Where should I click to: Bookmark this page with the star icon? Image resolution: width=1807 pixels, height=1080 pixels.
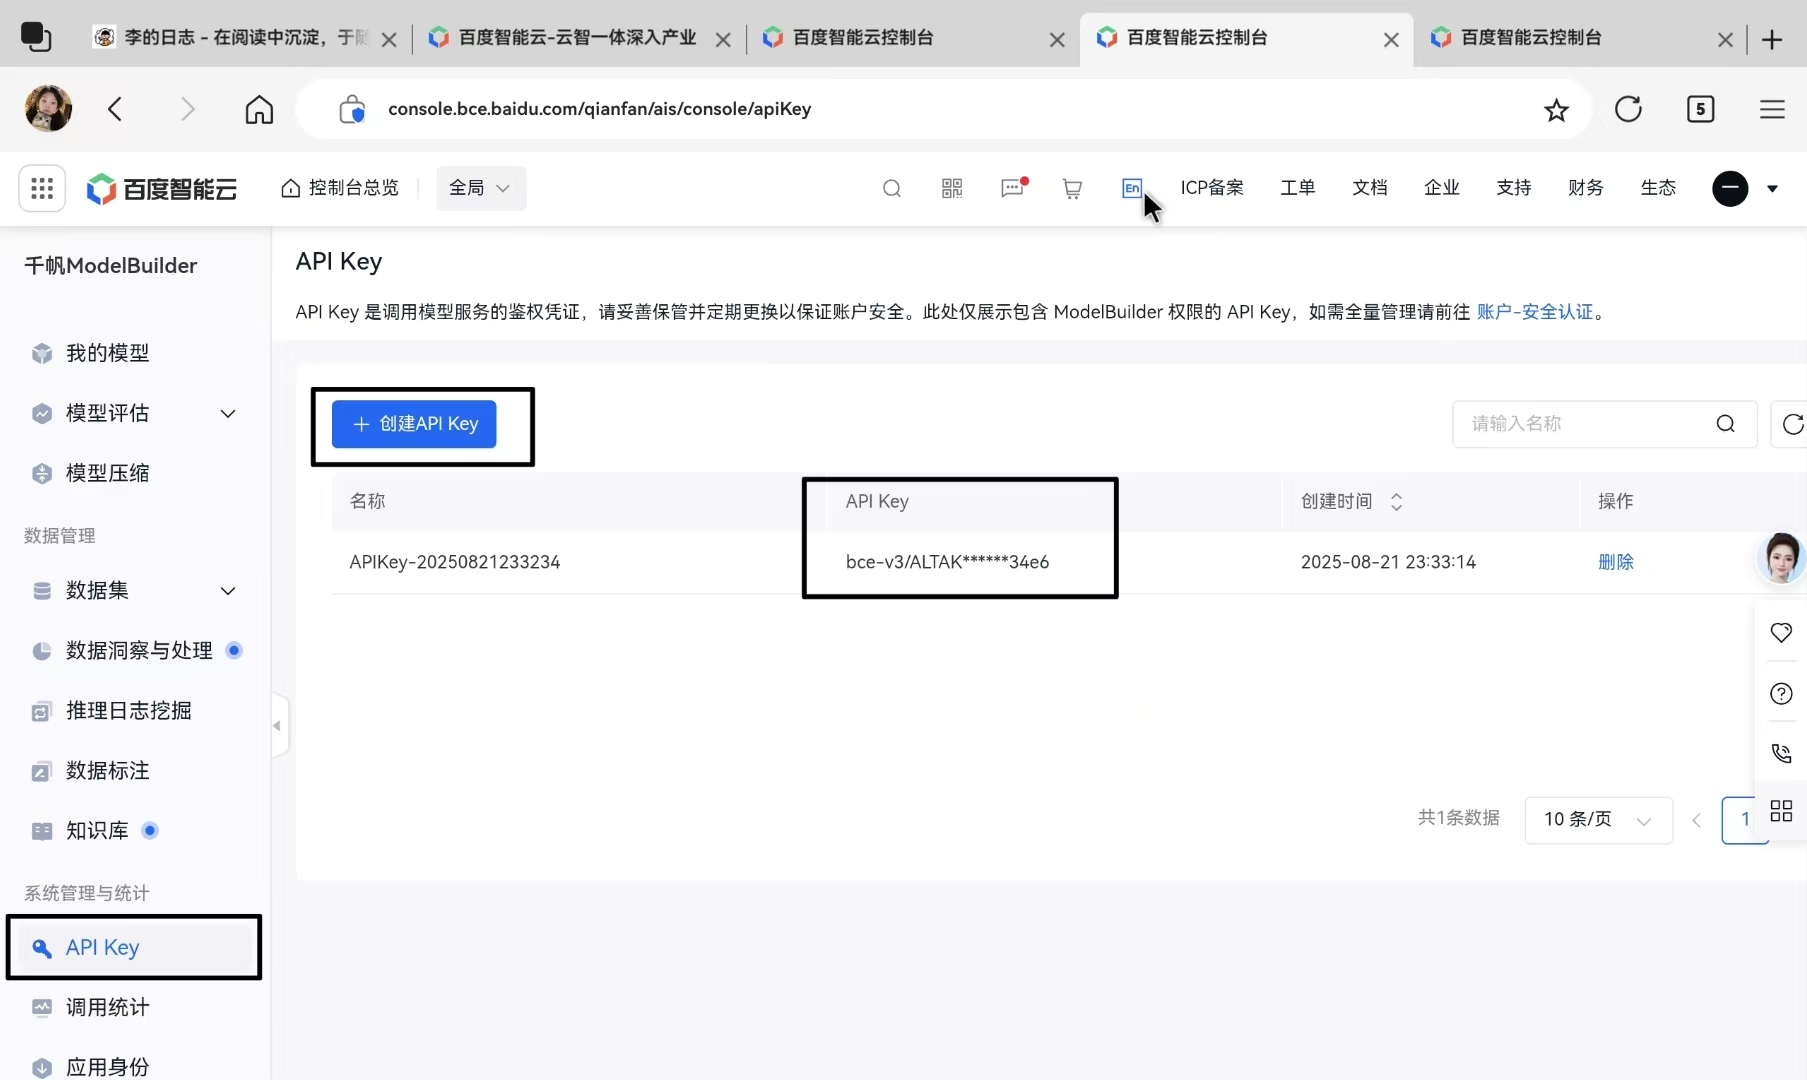pos(1556,110)
